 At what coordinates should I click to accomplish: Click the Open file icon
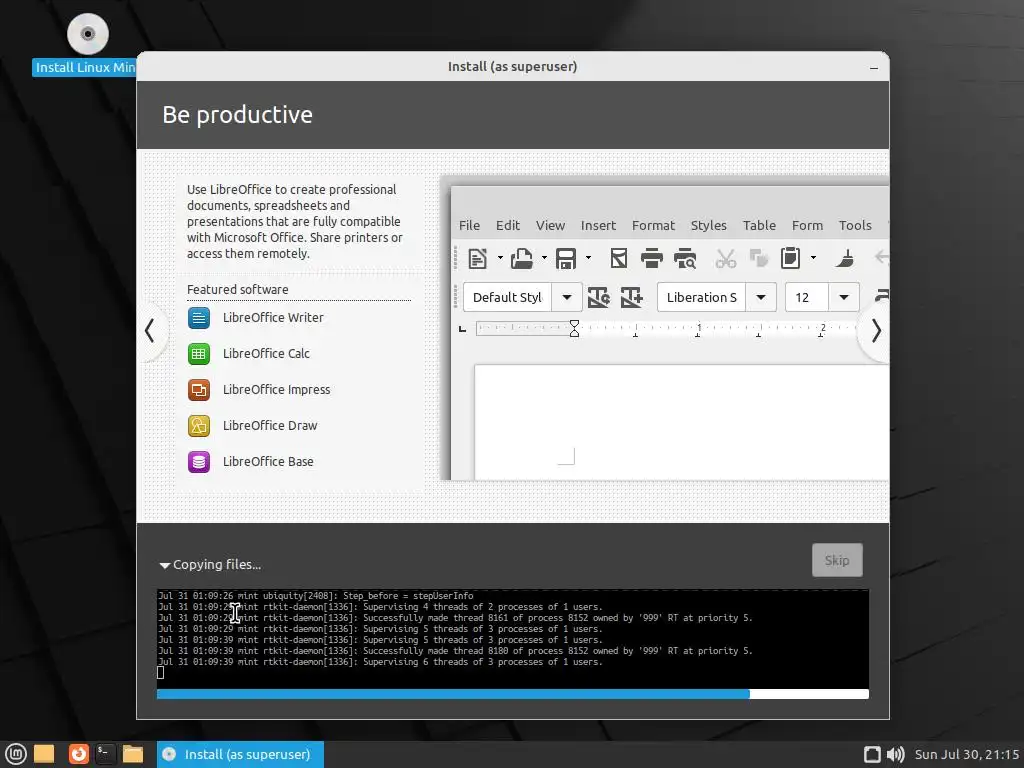tap(521, 259)
